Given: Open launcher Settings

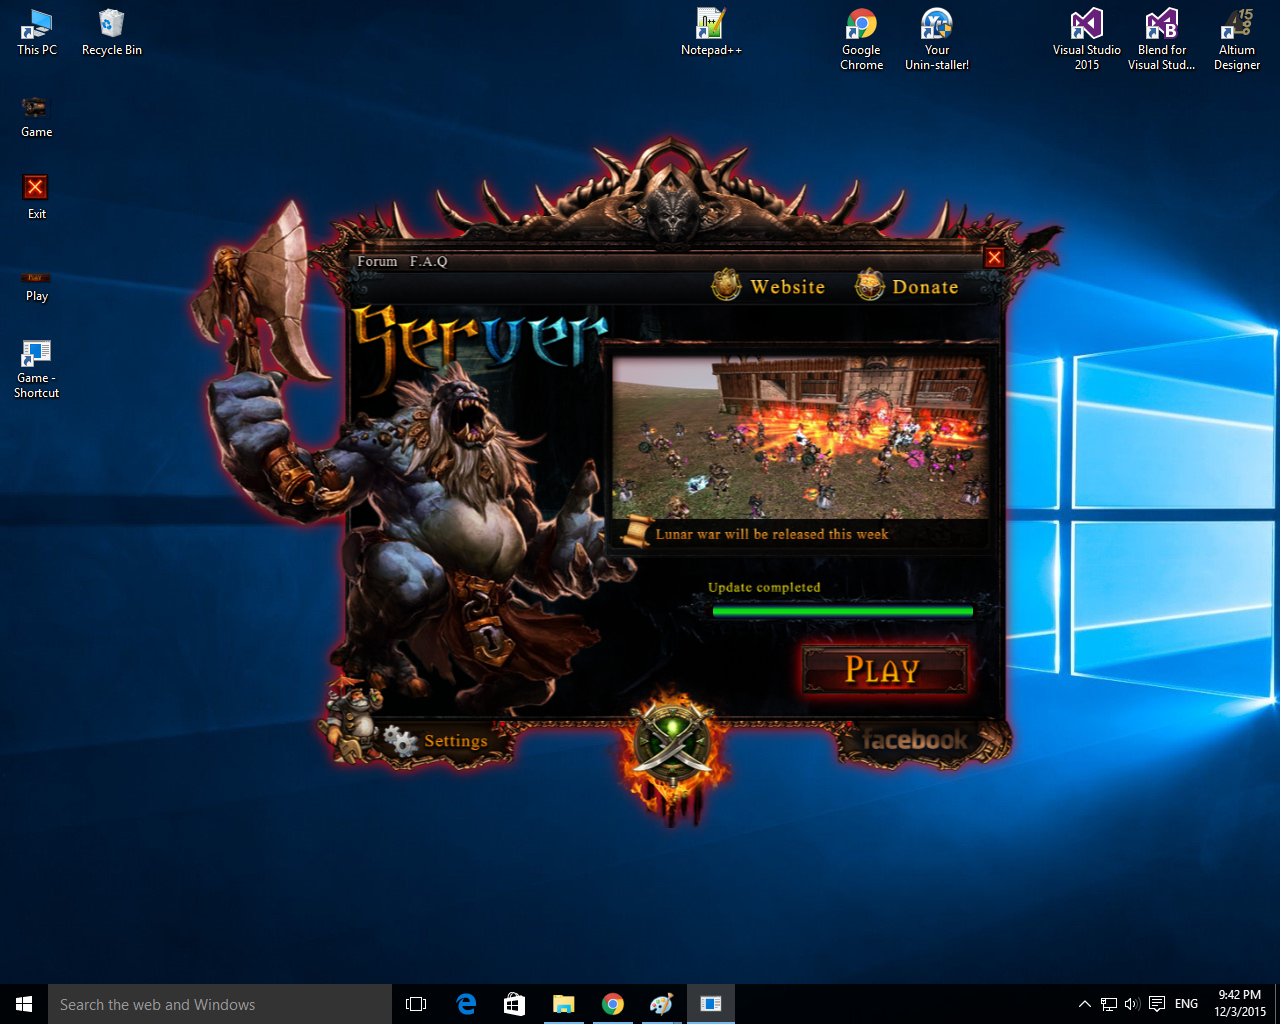Looking at the screenshot, I should 456,741.
